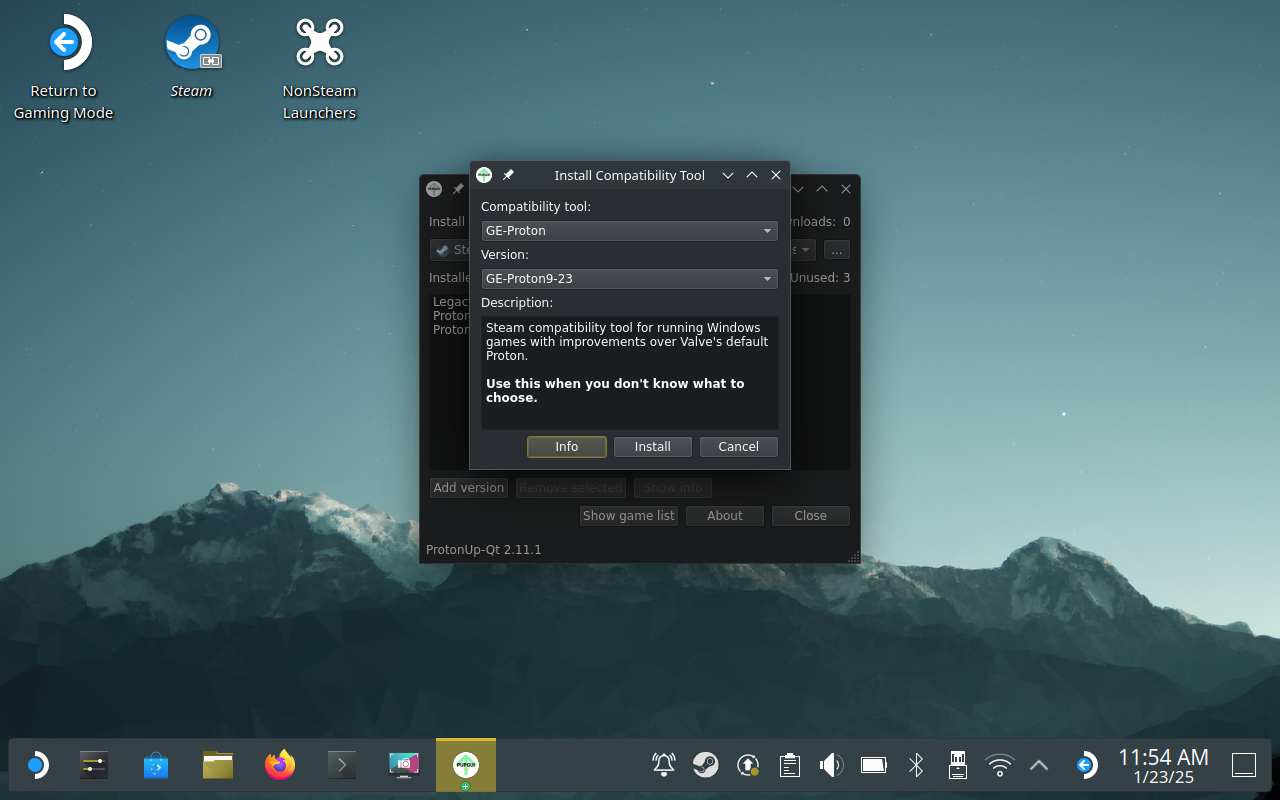Viewport: 1280px width, 800px height.
Task: Open the volume control in system tray
Action: pyautogui.click(x=830, y=766)
